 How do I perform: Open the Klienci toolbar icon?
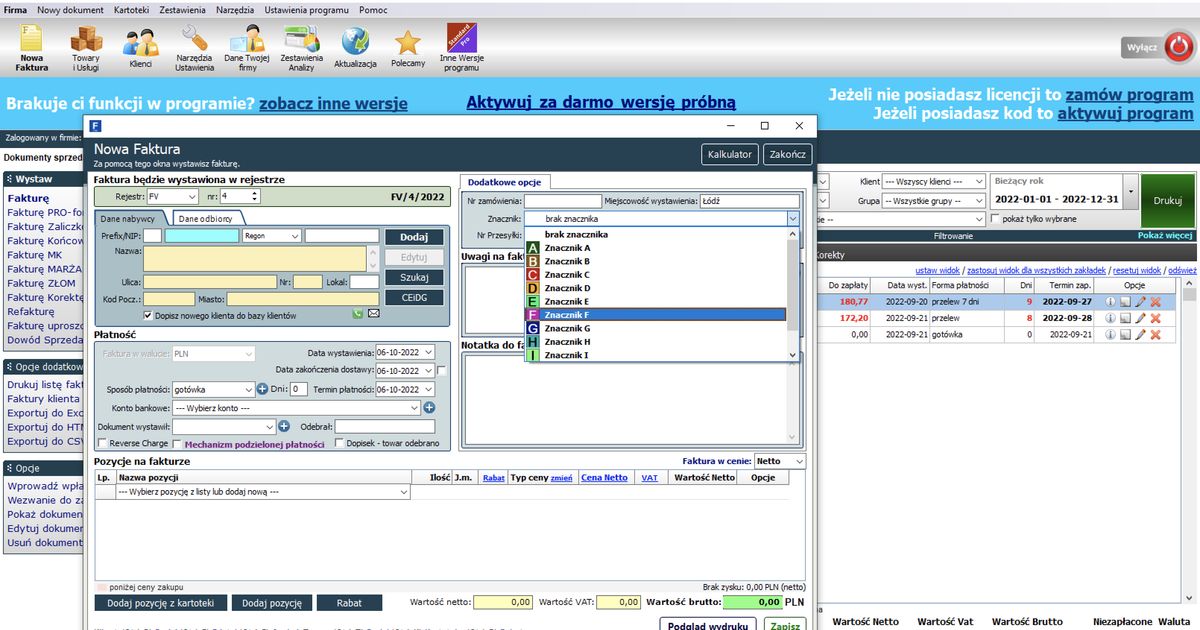pyautogui.click(x=141, y=48)
